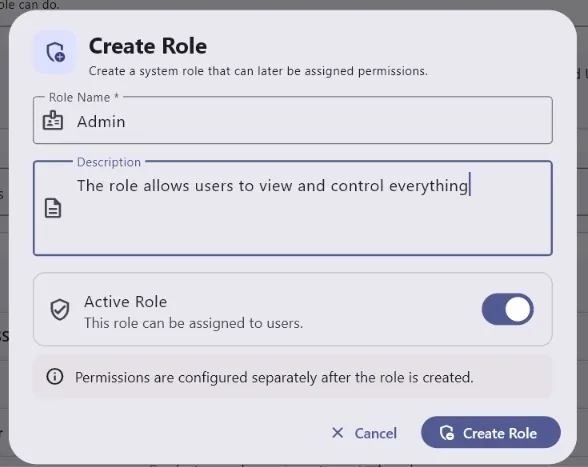Select the 'Create Role' dialog heading text
Viewport: 588px width, 467px height.
148,47
